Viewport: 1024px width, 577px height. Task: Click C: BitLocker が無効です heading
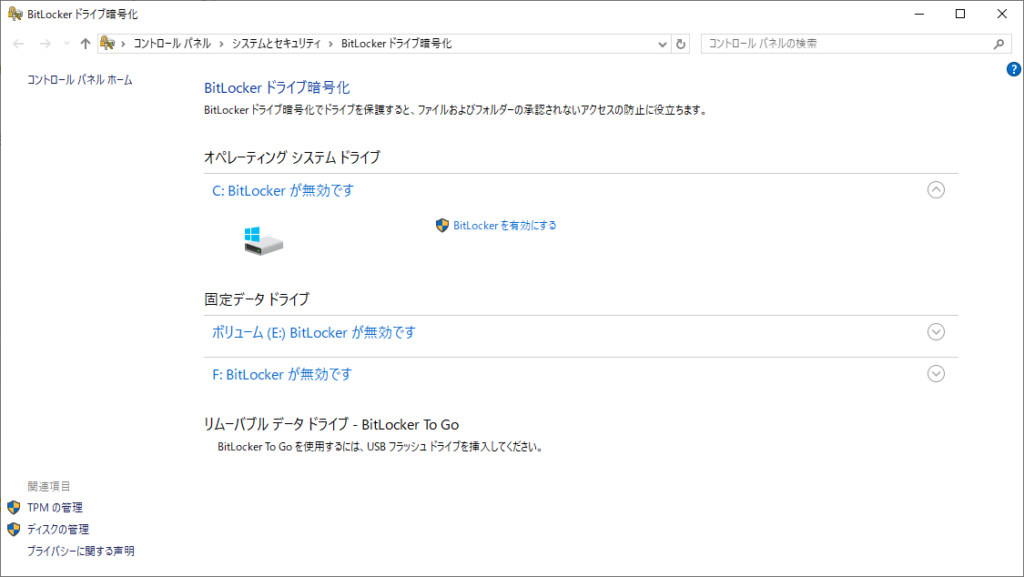283,191
